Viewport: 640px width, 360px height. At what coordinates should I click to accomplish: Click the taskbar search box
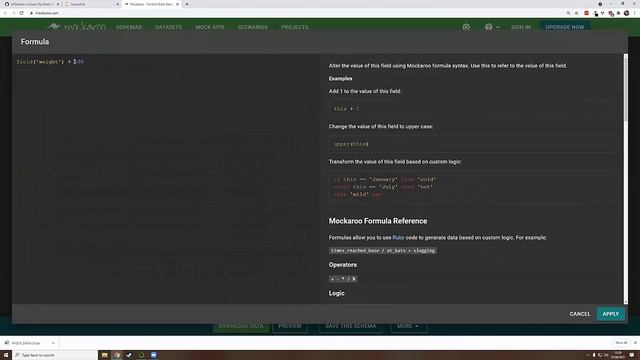click(55, 355)
